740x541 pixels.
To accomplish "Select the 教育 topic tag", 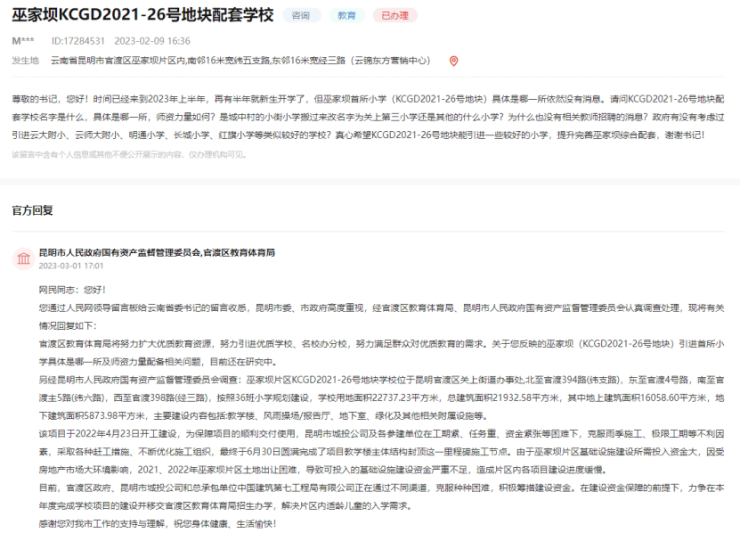I will pyautogui.click(x=346, y=16).
